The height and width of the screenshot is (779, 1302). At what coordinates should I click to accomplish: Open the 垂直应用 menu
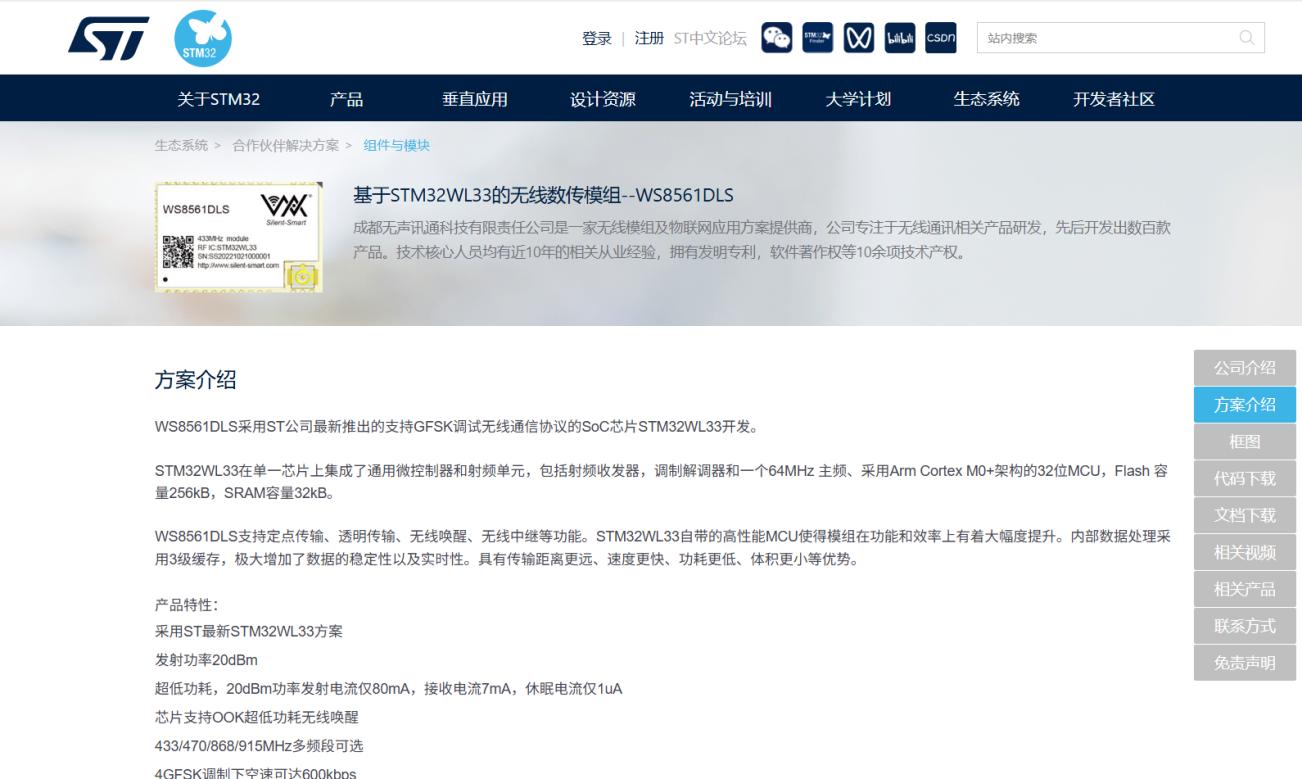(475, 98)
